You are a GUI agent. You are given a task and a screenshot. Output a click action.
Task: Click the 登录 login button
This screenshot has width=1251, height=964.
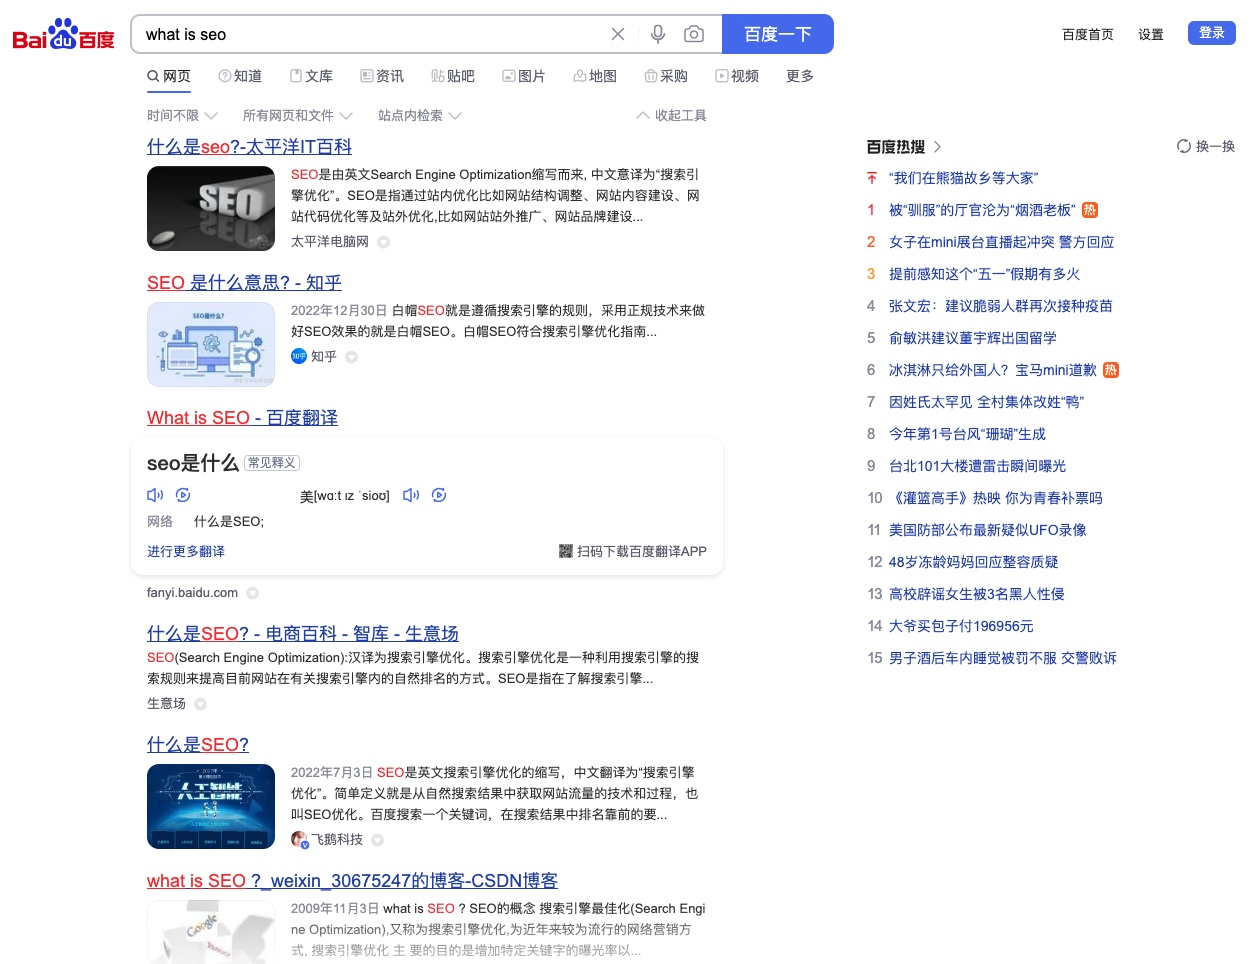[x=1212, y=32]
